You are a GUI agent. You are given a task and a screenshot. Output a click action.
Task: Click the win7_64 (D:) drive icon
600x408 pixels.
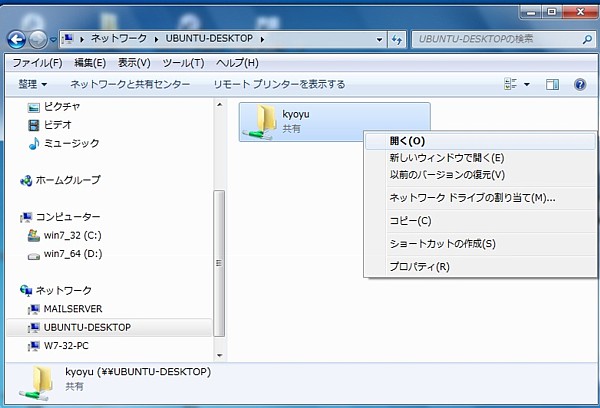(x=34, y=256)
